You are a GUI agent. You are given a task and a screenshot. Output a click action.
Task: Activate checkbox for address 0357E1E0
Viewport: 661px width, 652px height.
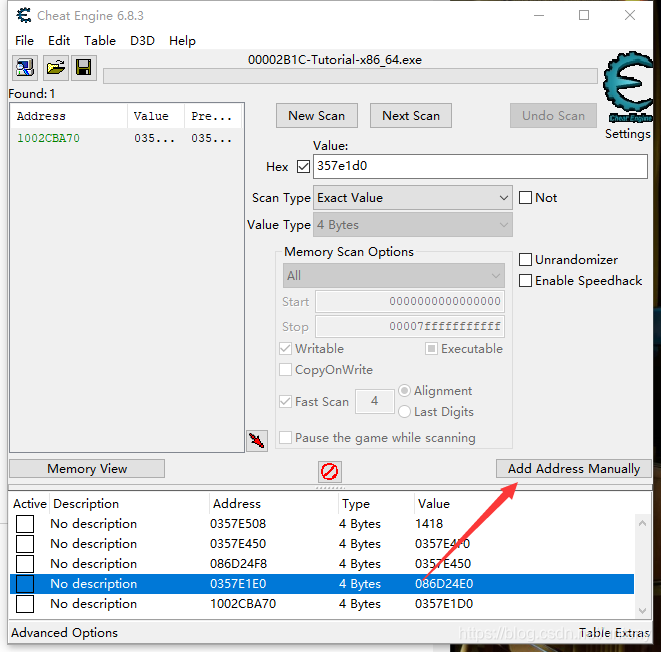(x=25, y=584)
